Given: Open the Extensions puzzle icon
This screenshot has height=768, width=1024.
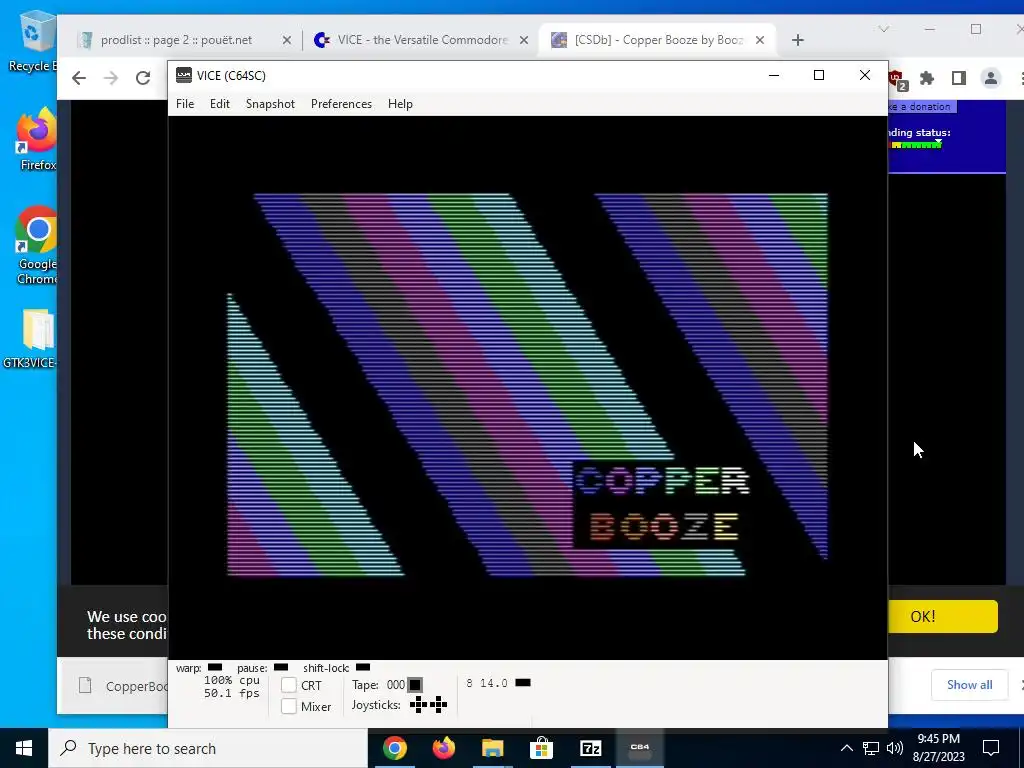Looking at the screenshot, I should [927, 78].
